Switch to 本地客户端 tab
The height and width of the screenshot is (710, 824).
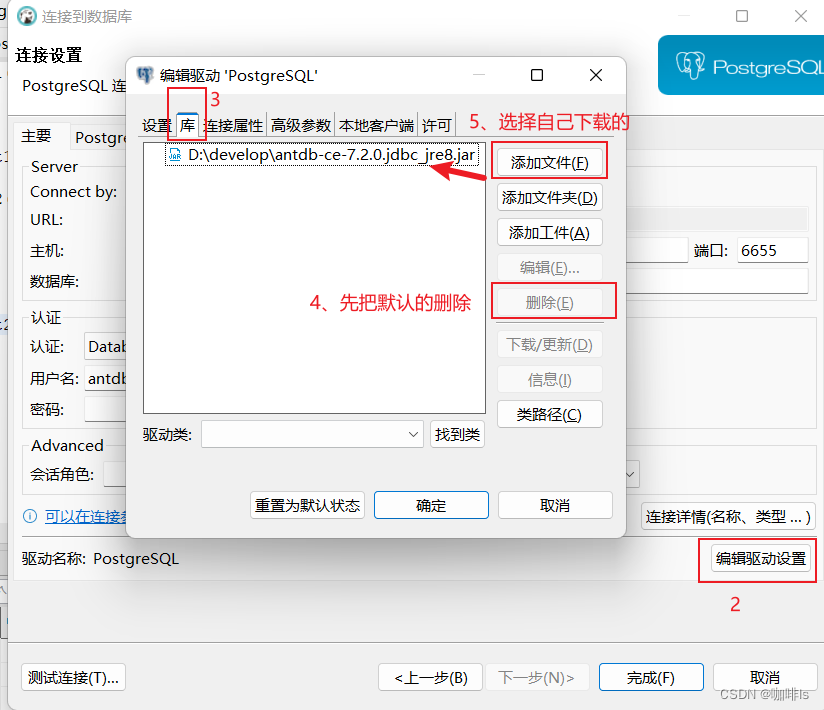point(376,126)
